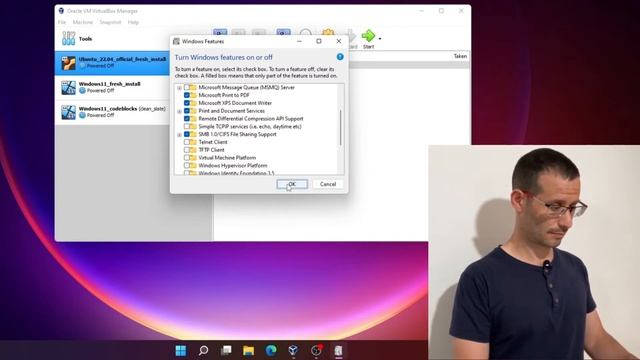Click the Telnet Client folder icon
The image size is (640, 360).
(x=193, y=142)
